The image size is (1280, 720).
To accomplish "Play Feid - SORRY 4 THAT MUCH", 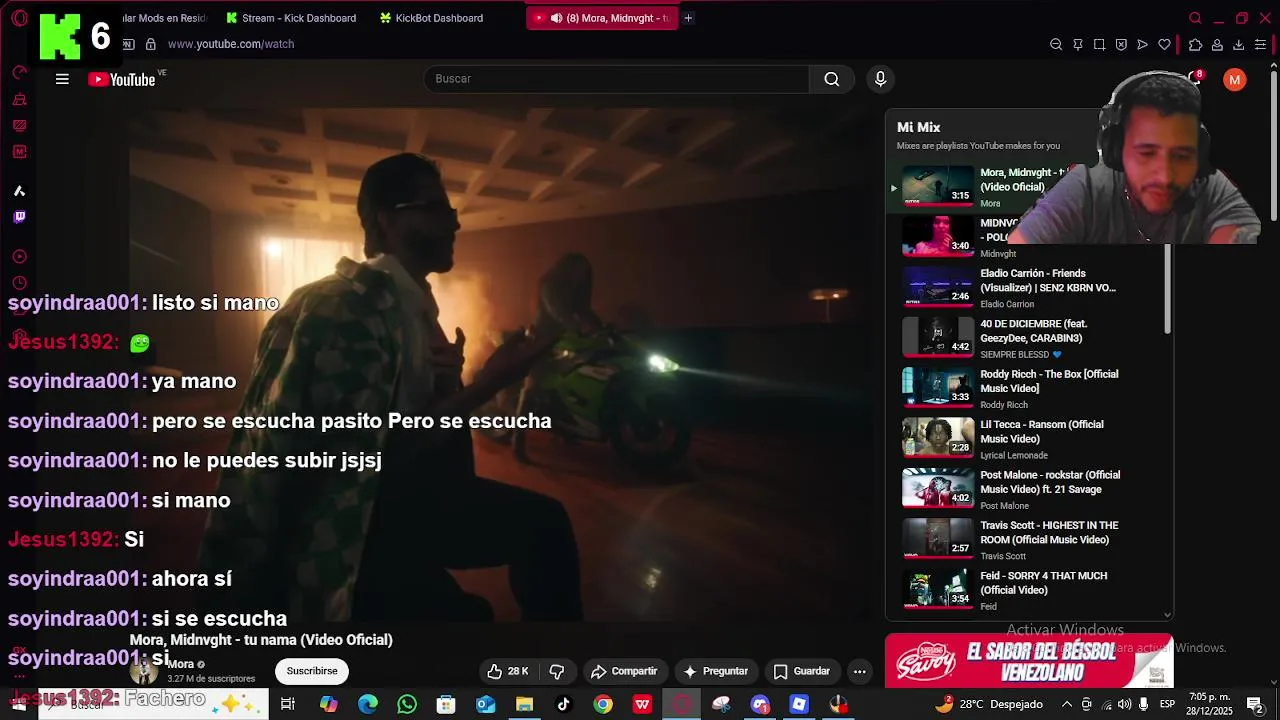I will (x=1025, y=590).
